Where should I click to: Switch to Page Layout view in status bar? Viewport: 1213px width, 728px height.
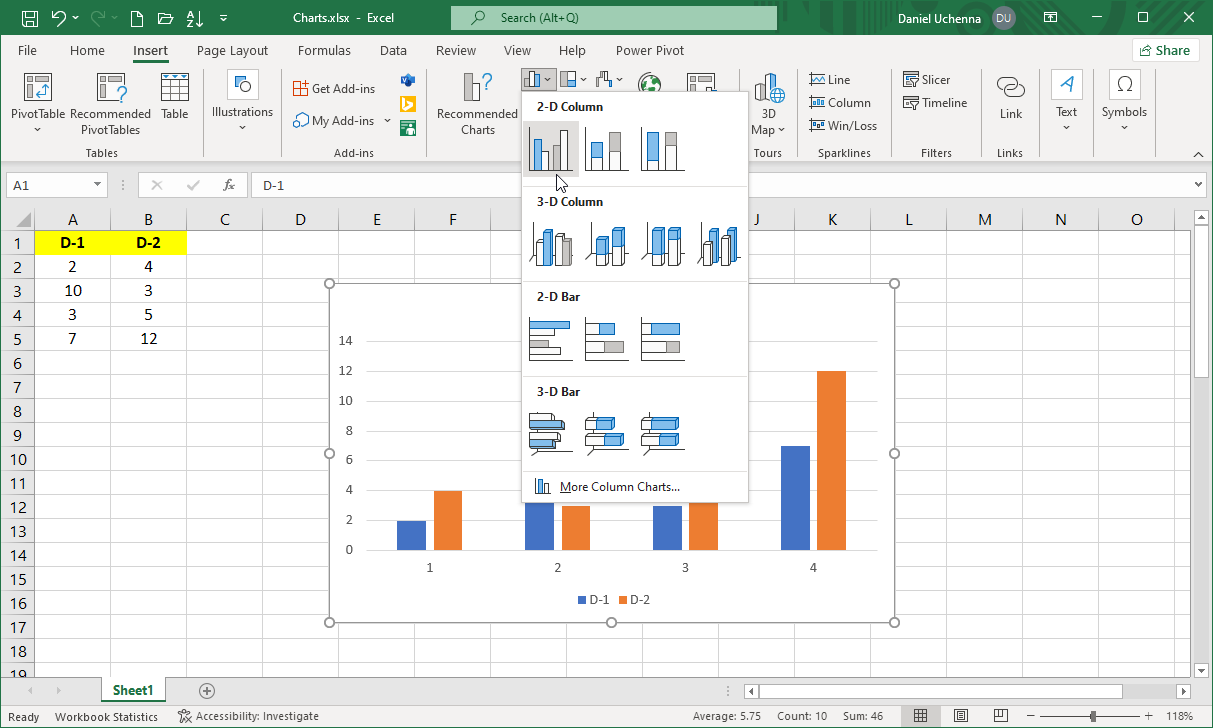(960, 716)
